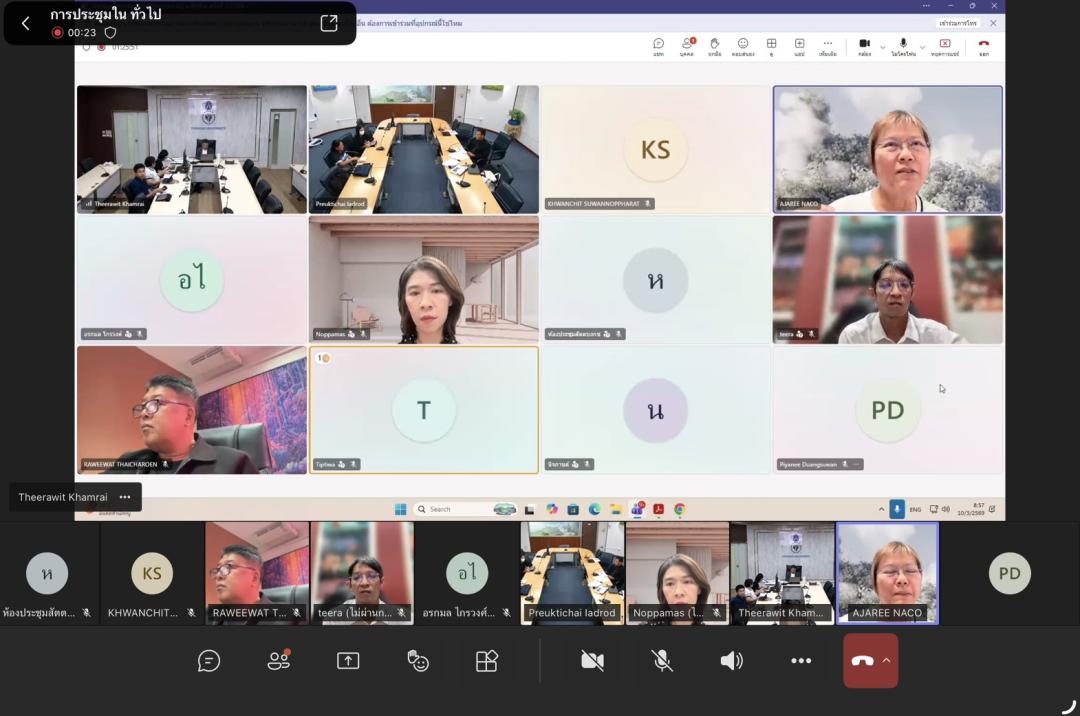Select AJAREE NACO thumbnail in participant strip
The width and height of the screenshot is (1080, 716).
coord(887,573)
